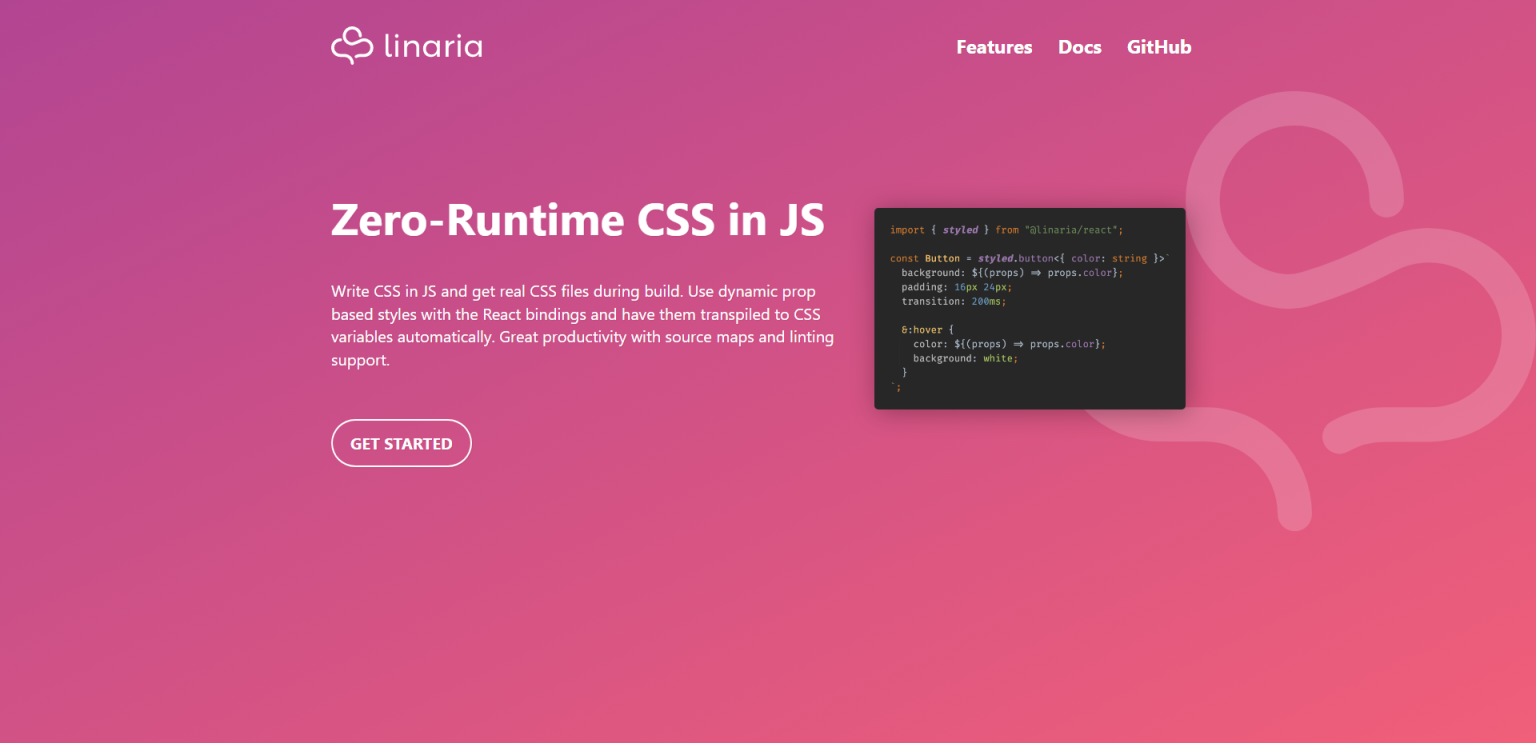Click the linaria wordmark next to the logo
Viewport: 1536px width, 743px height.
[x=433, y=46]
